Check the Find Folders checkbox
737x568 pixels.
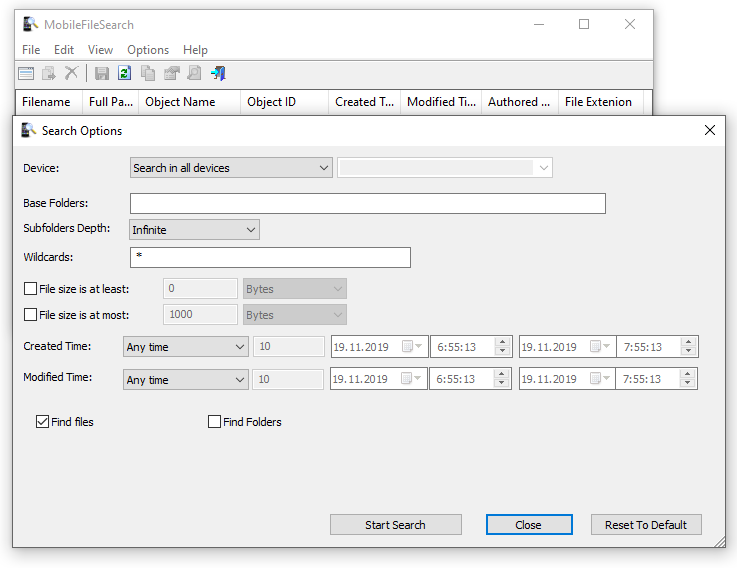(214, 422)
